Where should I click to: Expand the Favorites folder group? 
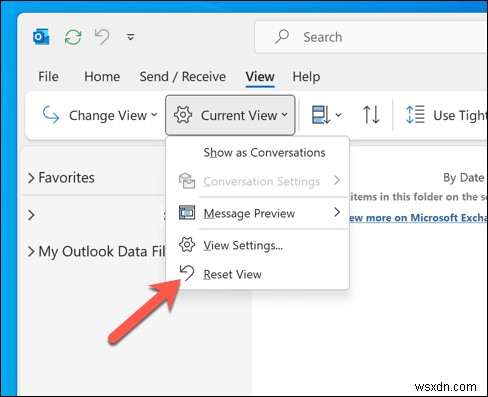[x=31, y=178]
